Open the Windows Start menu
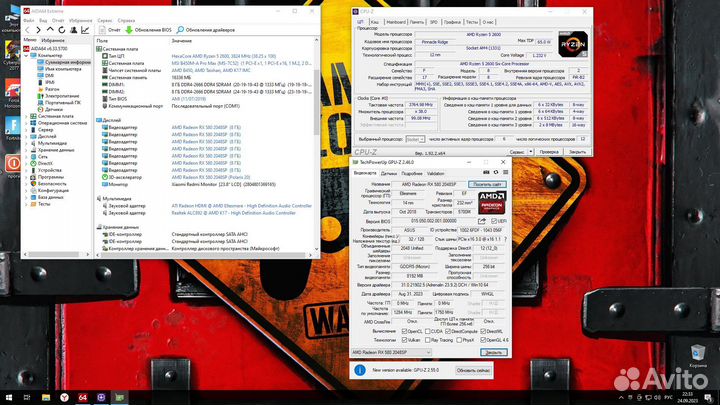Image resolution: width=720 pixels, height=405 pixels. click(9, 398)
